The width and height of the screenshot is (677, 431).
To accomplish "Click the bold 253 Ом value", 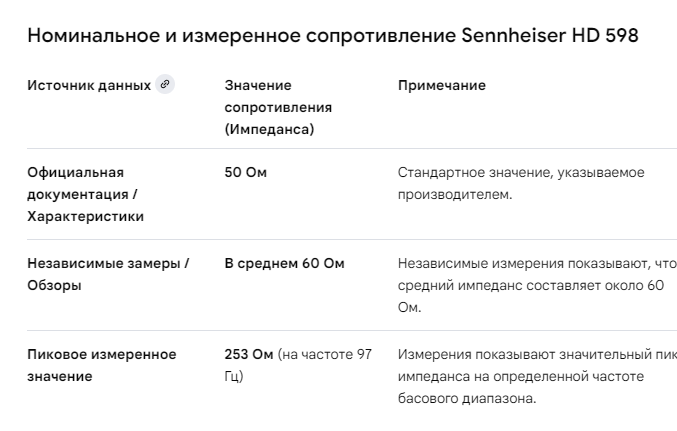I will point(248,355).
